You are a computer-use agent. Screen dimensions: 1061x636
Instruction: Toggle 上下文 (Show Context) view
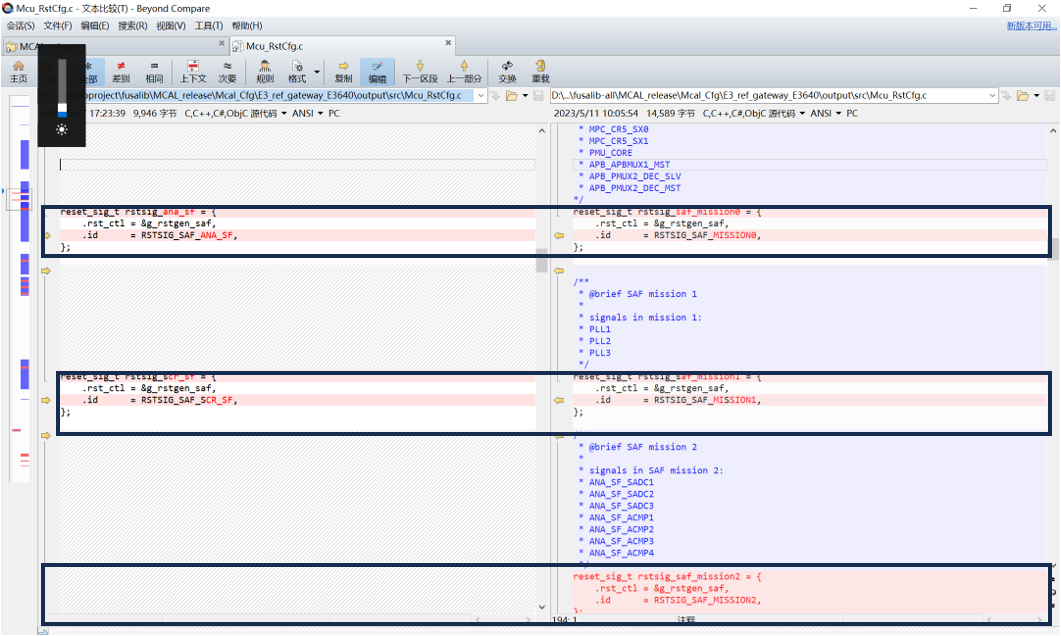[x=193, y=71]
